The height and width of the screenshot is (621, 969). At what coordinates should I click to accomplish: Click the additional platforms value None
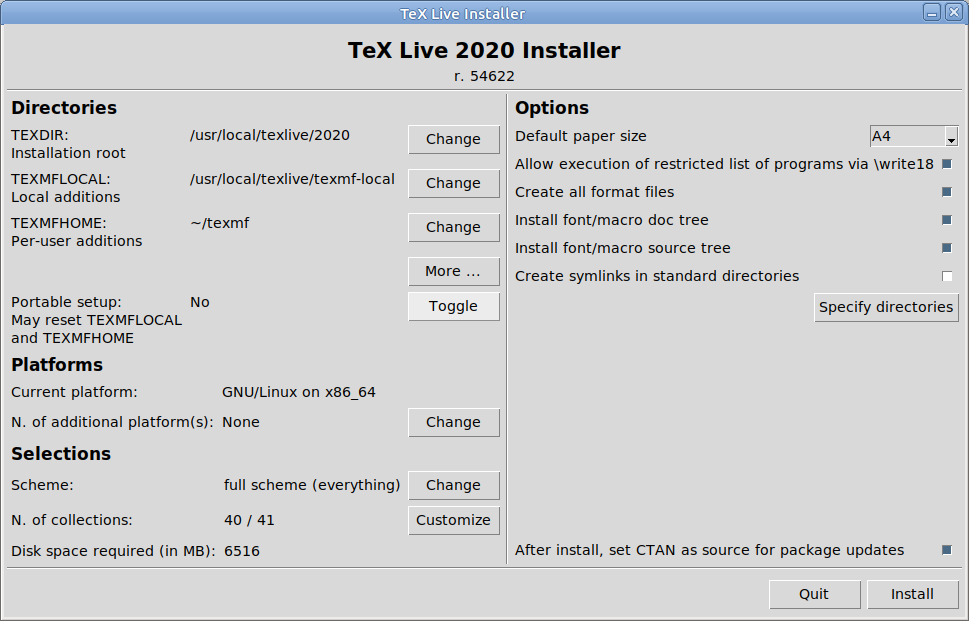(241, 422)
